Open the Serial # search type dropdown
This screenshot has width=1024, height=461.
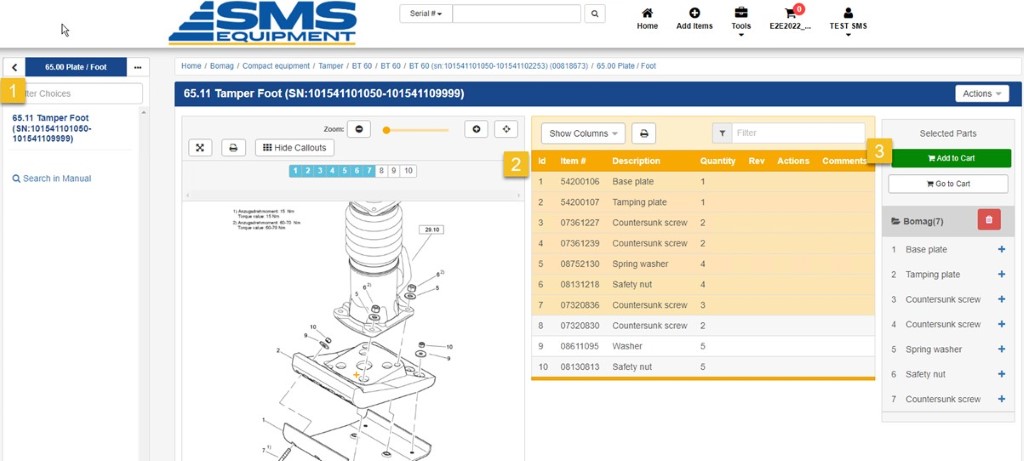click(426, 13)
